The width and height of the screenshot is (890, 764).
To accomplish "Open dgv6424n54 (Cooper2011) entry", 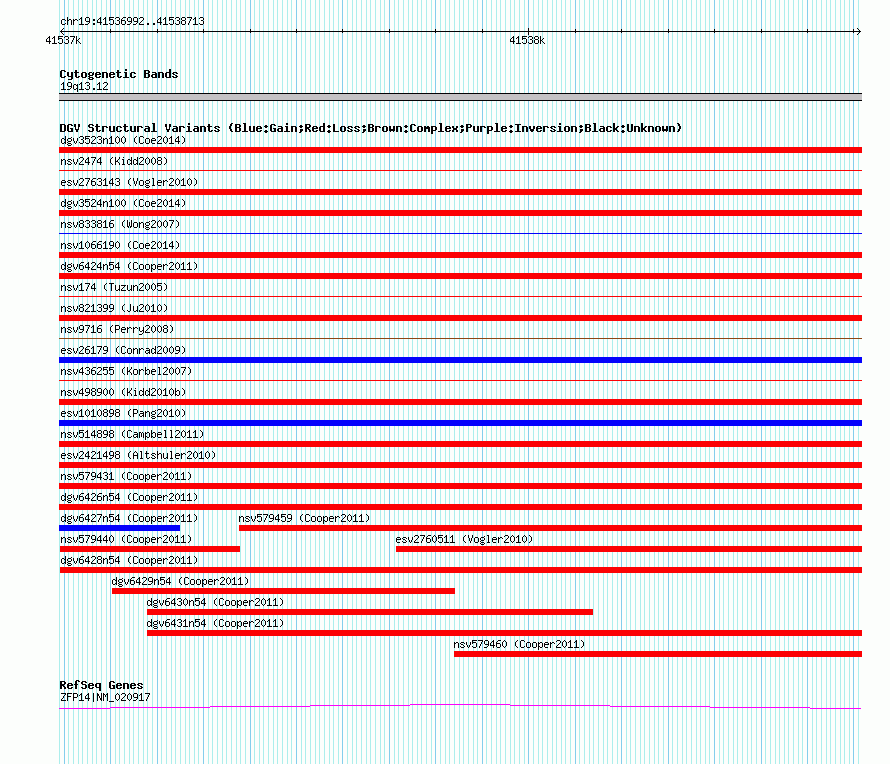I will point(129,266).
